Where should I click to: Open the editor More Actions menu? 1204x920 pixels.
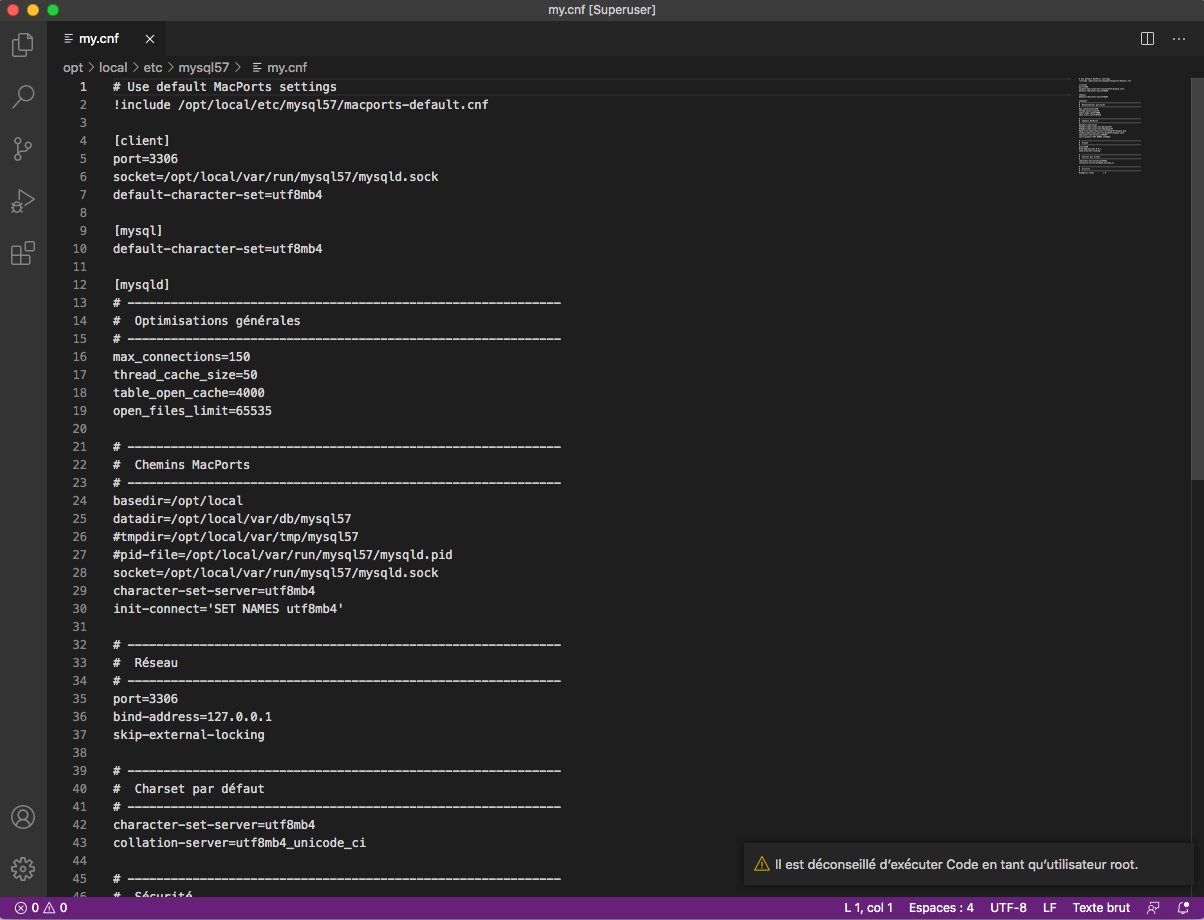coord(1178,39)
